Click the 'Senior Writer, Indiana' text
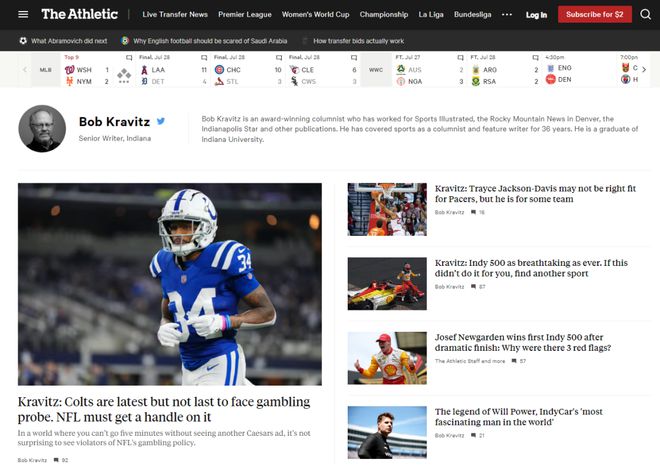Screen dimensions: 660x470 point(114,138)
